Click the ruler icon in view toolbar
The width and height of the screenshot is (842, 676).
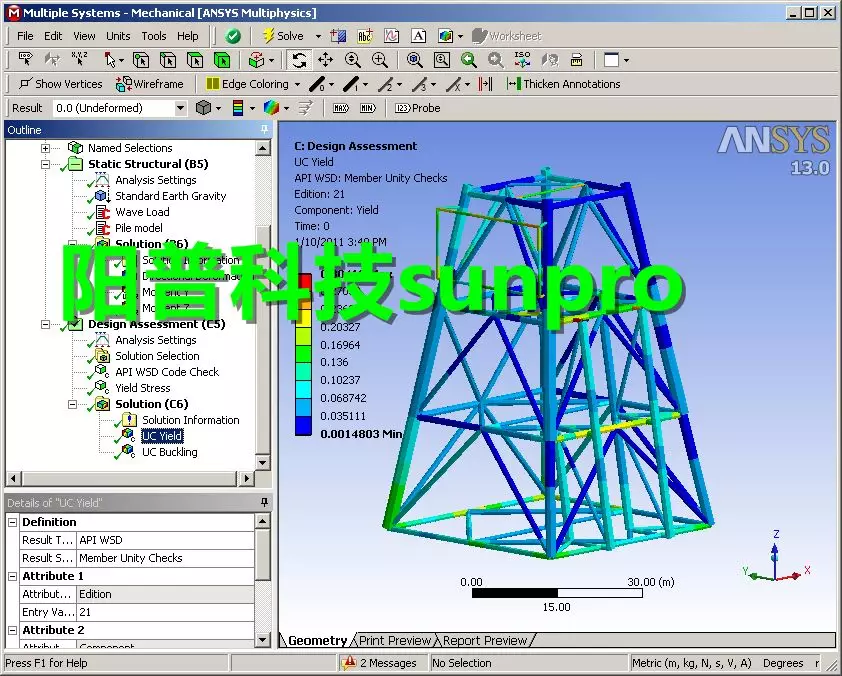coord(576,60)
